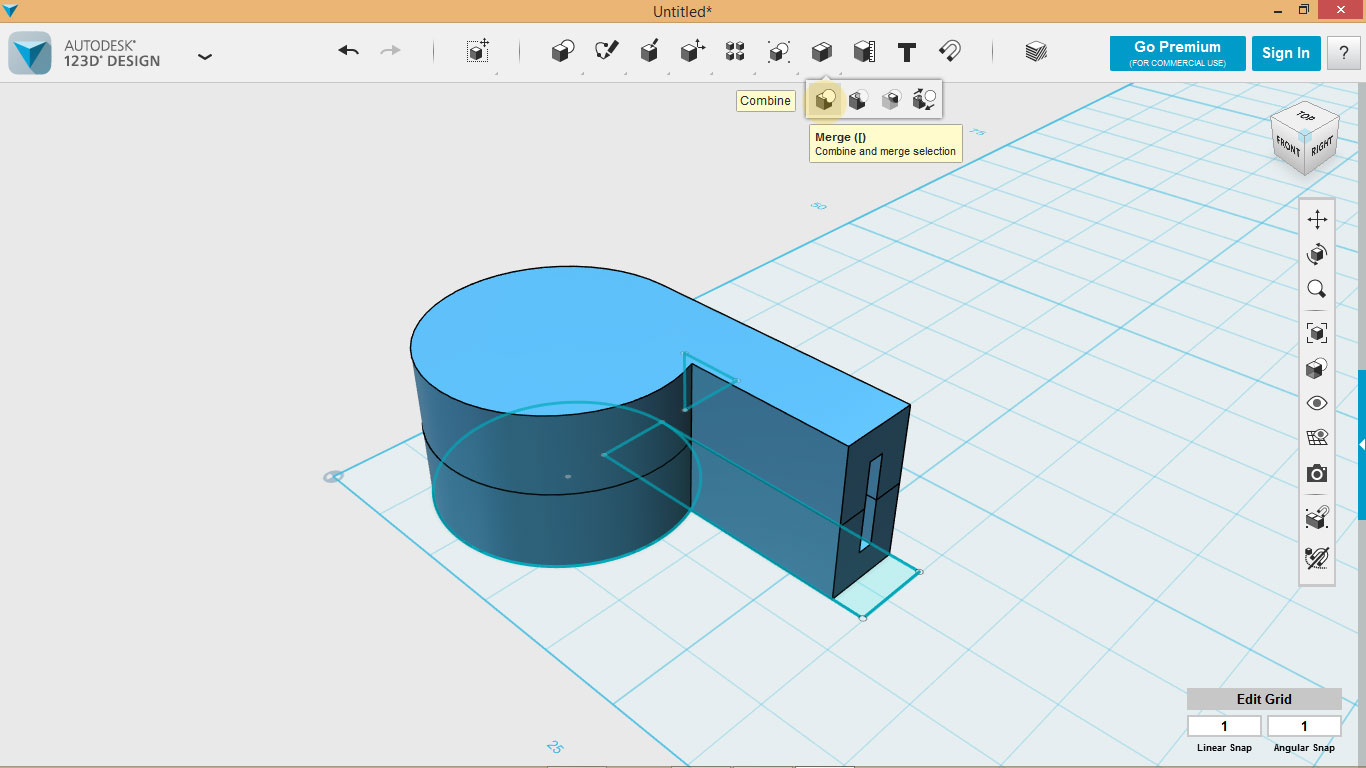Toggle snapping on/off in navigation bar
Screen dimensions: 1366x768
point(1317,557)
